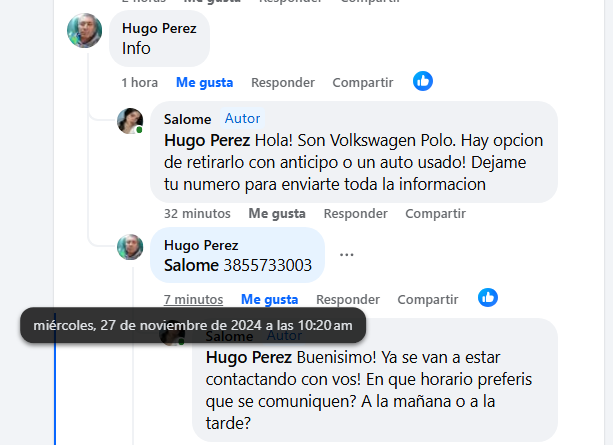This screenshot has width=613, height=445.
Task: Open Hugo Perez's avatar on the Info comment
Action: point(84,31)
